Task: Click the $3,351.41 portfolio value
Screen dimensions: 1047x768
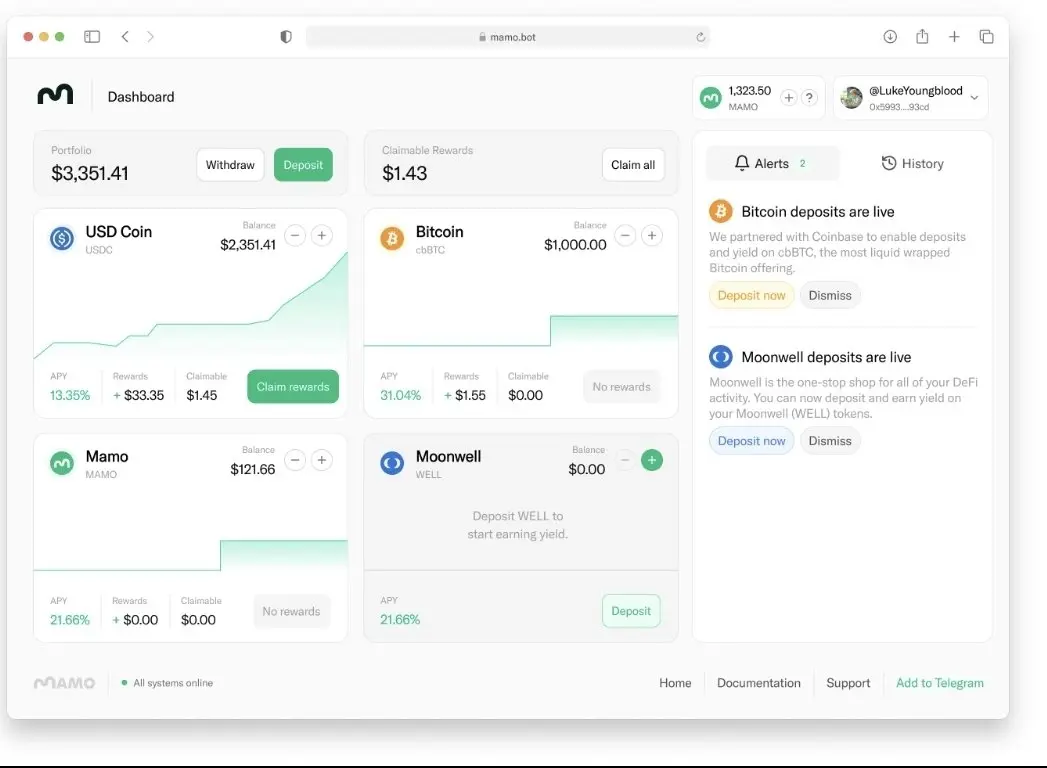Action: tap(89, 173)
